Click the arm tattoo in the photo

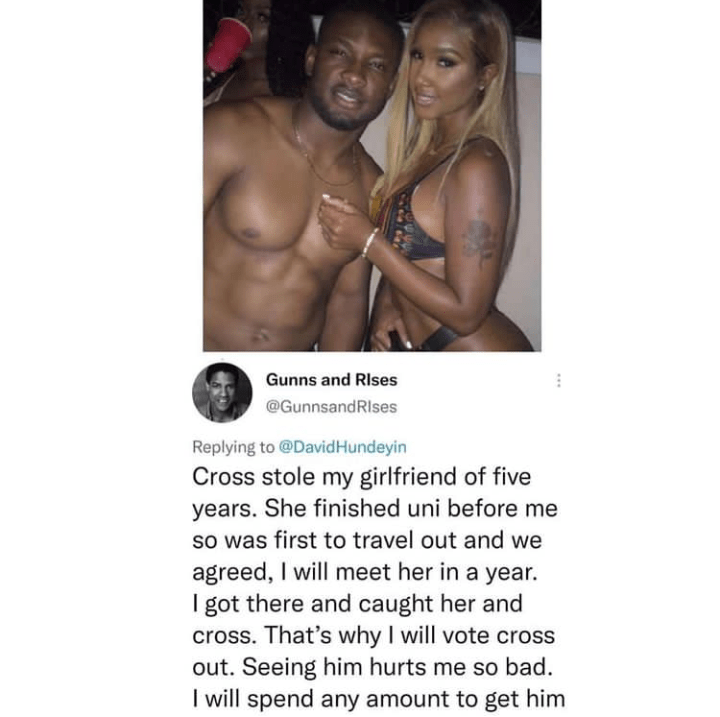pos(478,241)
